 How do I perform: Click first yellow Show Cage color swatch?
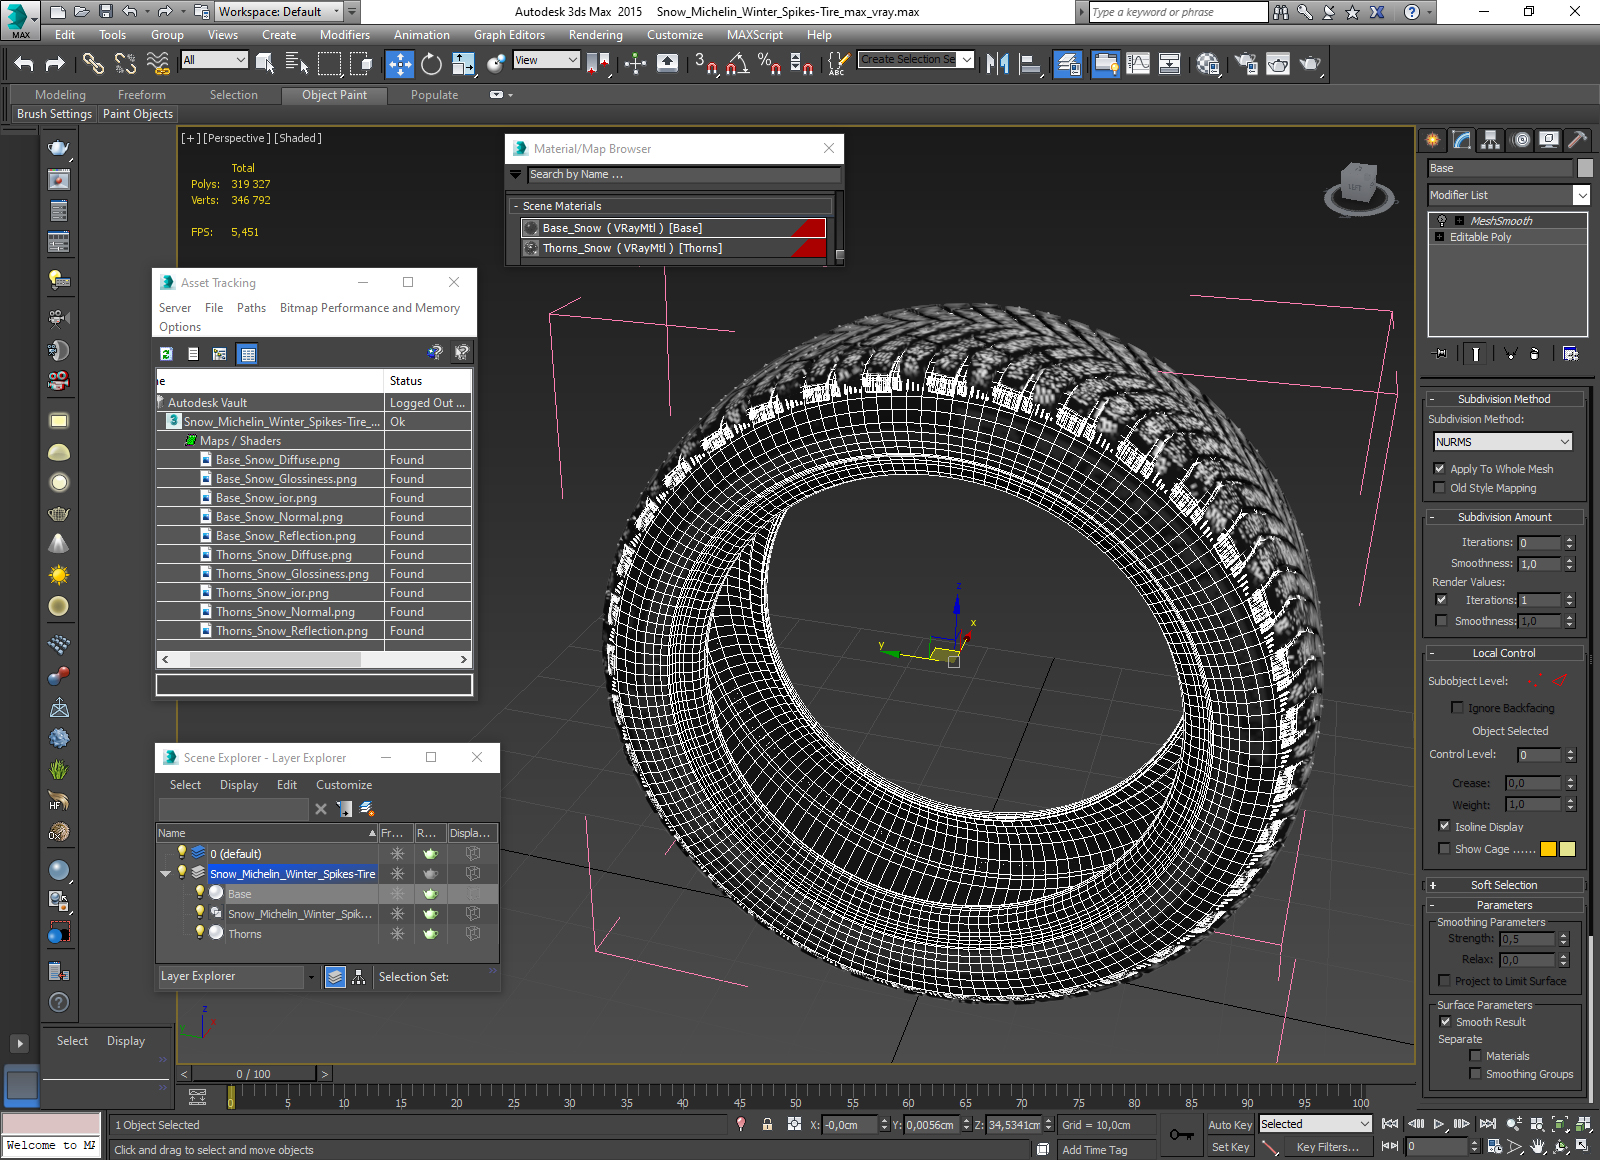point(1548,849)
